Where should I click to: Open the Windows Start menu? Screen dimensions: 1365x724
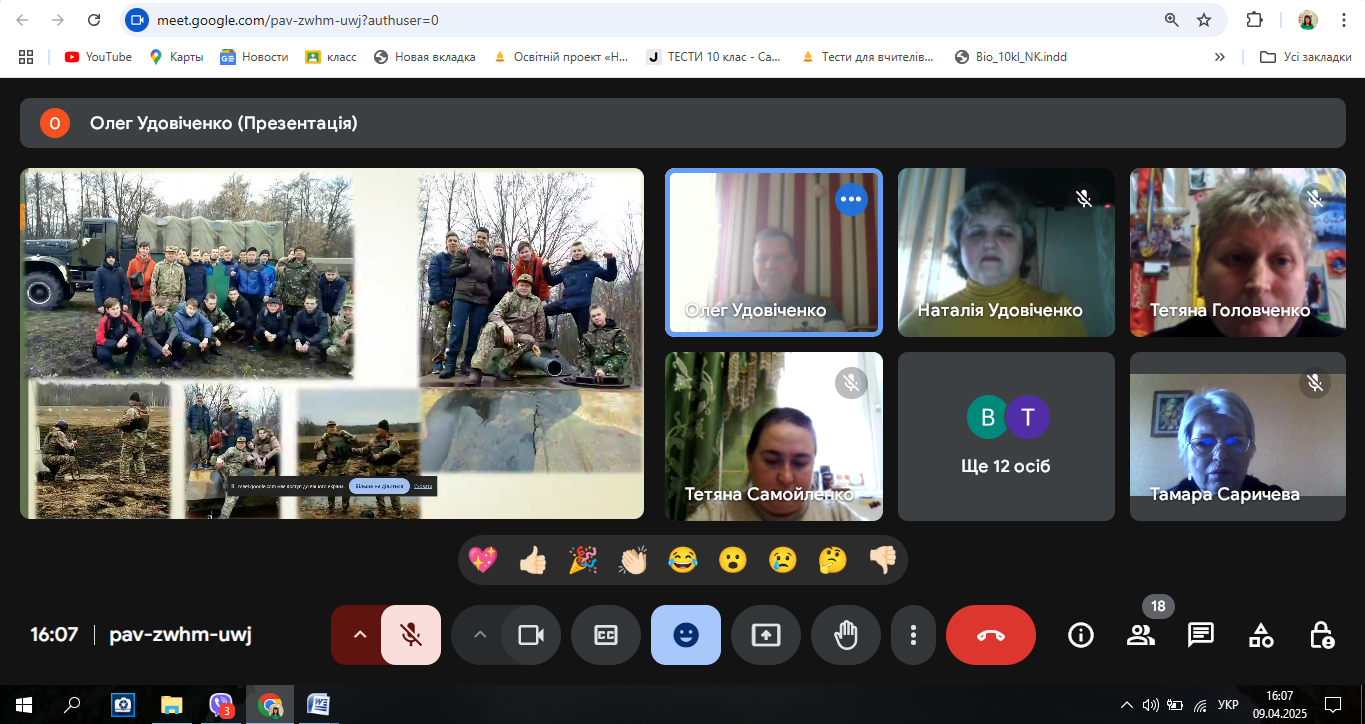click(x=23, y=705)
